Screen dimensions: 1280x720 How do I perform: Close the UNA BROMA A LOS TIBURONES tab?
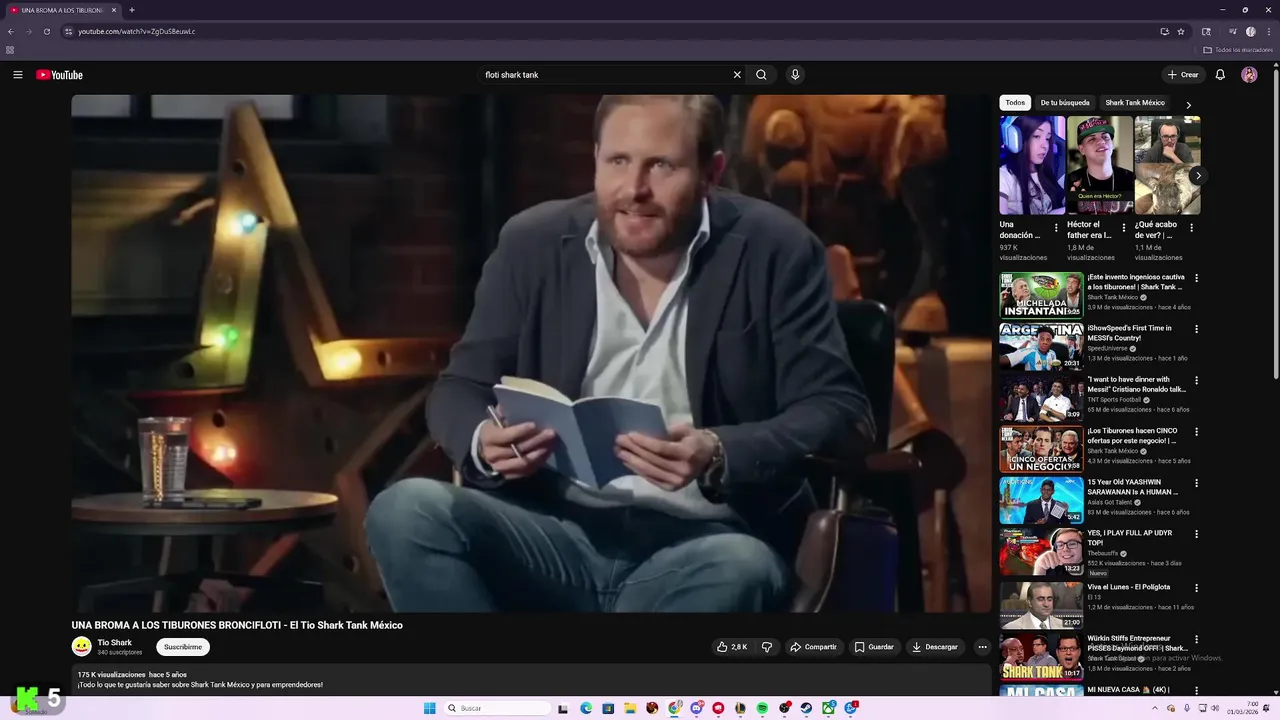[x=114, y=10]
